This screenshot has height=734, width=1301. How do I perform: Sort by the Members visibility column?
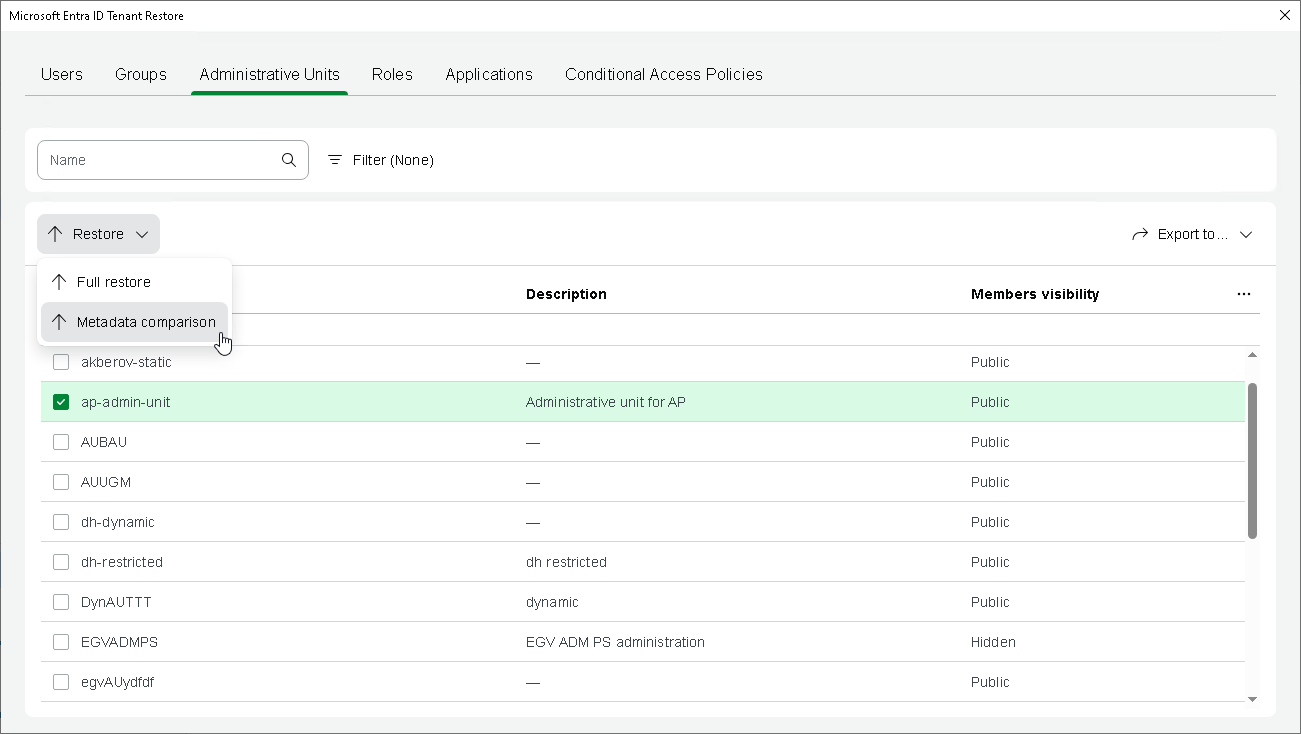1034,294
